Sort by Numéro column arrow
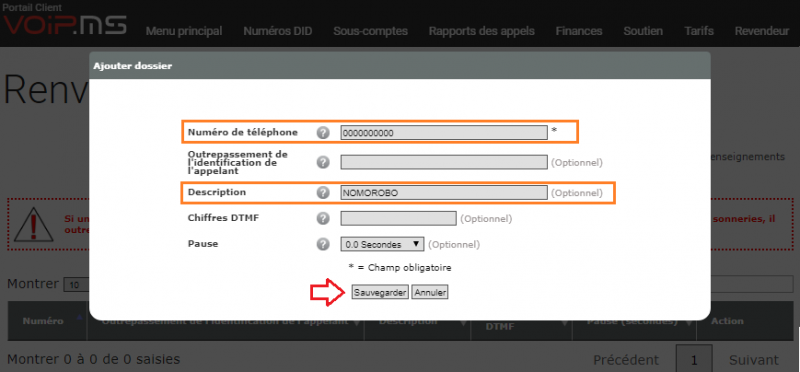 point(79,317)
